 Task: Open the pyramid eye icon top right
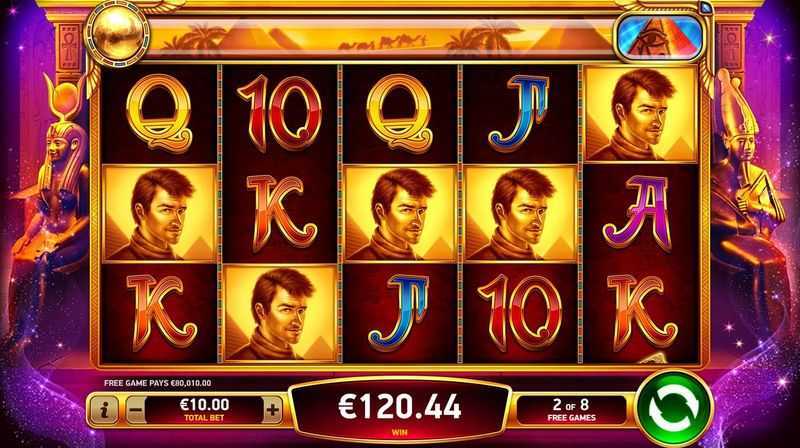coord(660,37)
